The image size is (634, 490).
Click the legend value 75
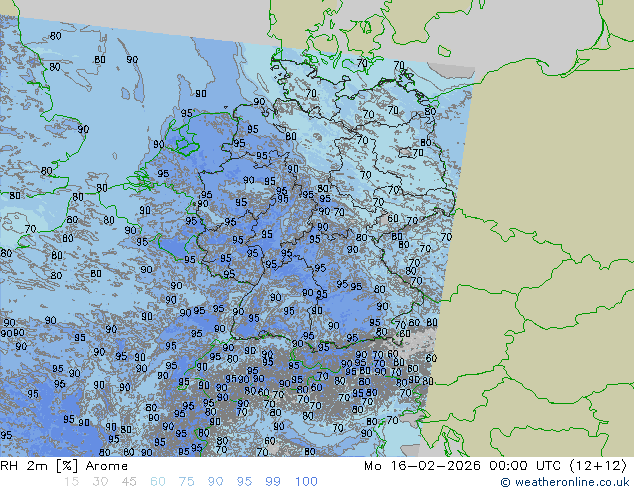[186, 482]
